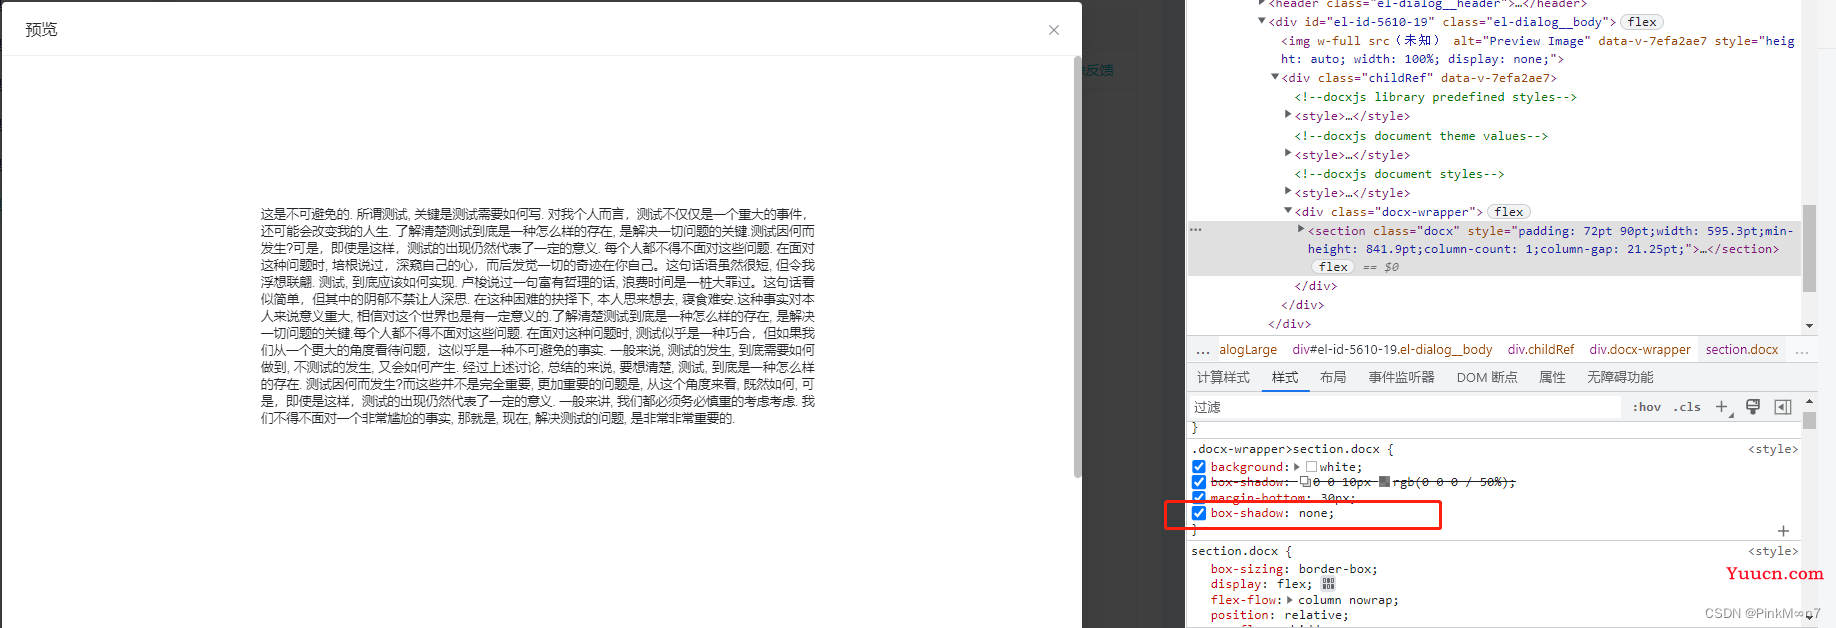This screenshot has height=628, width=1836.
Task: Select the img Preview Image node
Action: point(1538,50)
